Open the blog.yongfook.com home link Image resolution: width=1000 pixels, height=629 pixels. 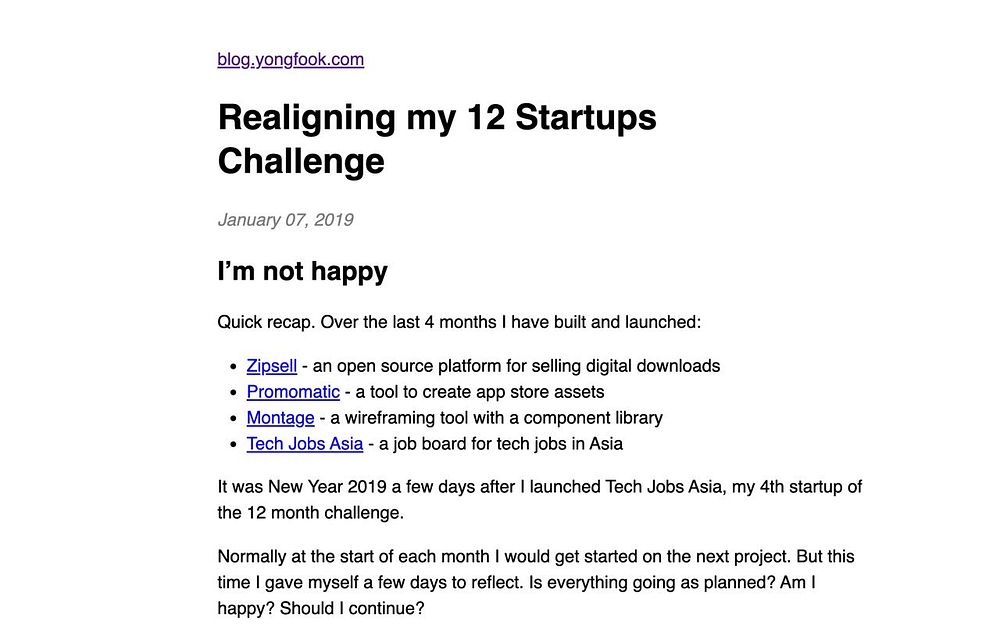(290, 59)
